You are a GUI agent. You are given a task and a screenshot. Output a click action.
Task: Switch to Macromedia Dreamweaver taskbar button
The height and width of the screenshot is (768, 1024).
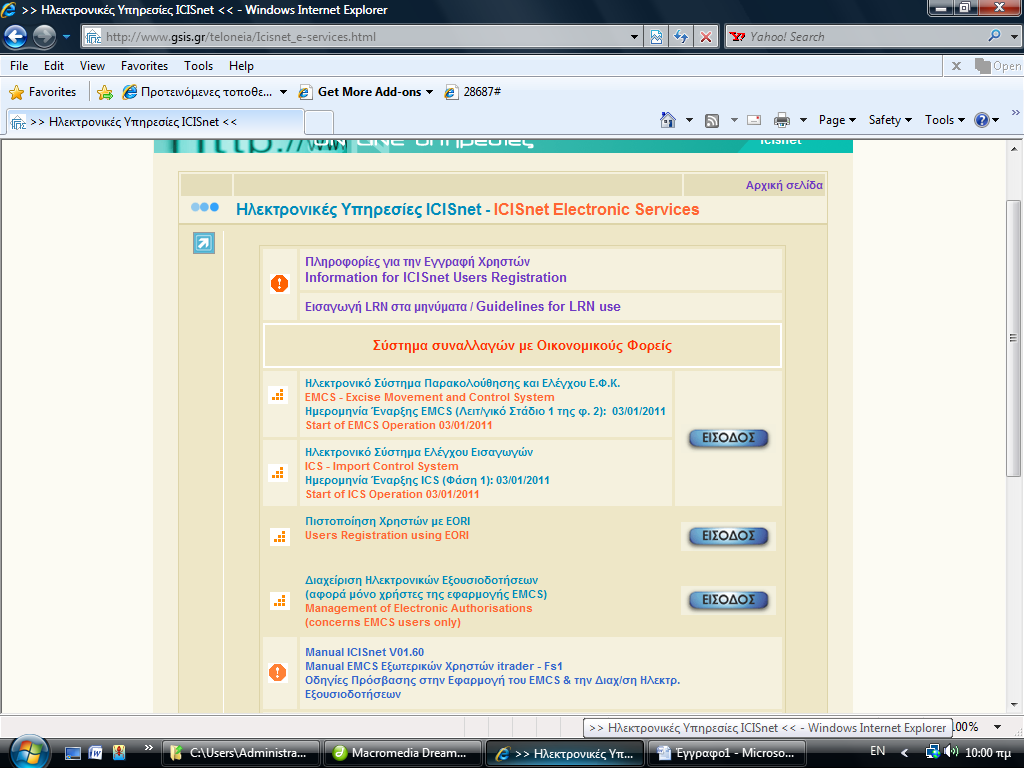pos(402,753)
